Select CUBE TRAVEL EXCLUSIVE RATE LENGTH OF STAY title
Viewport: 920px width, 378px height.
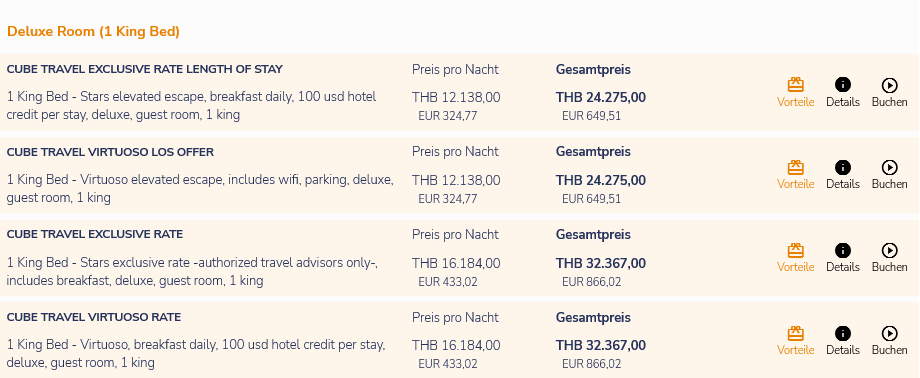[x=145, y=69]
